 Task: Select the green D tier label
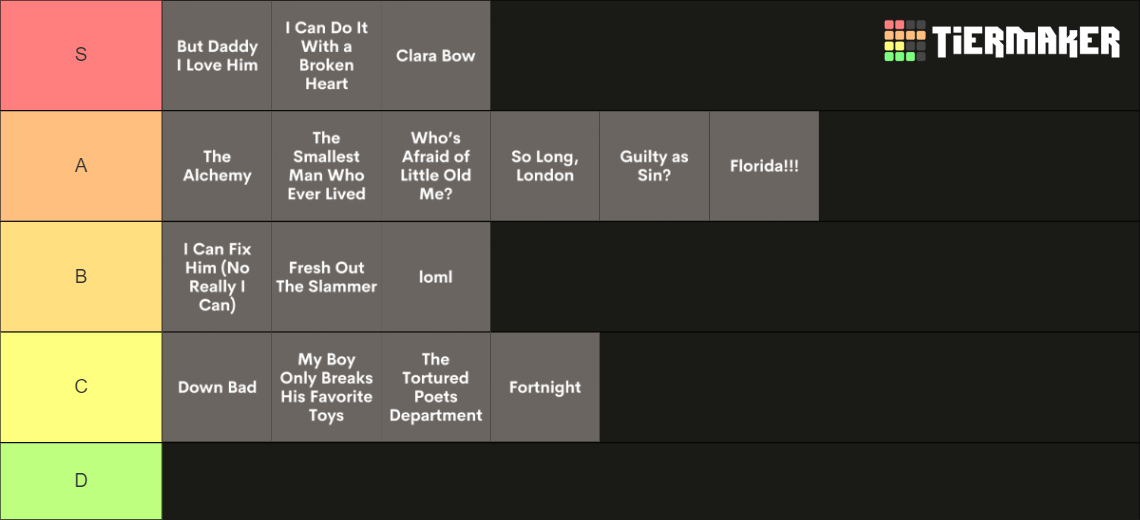click(81, 481)
